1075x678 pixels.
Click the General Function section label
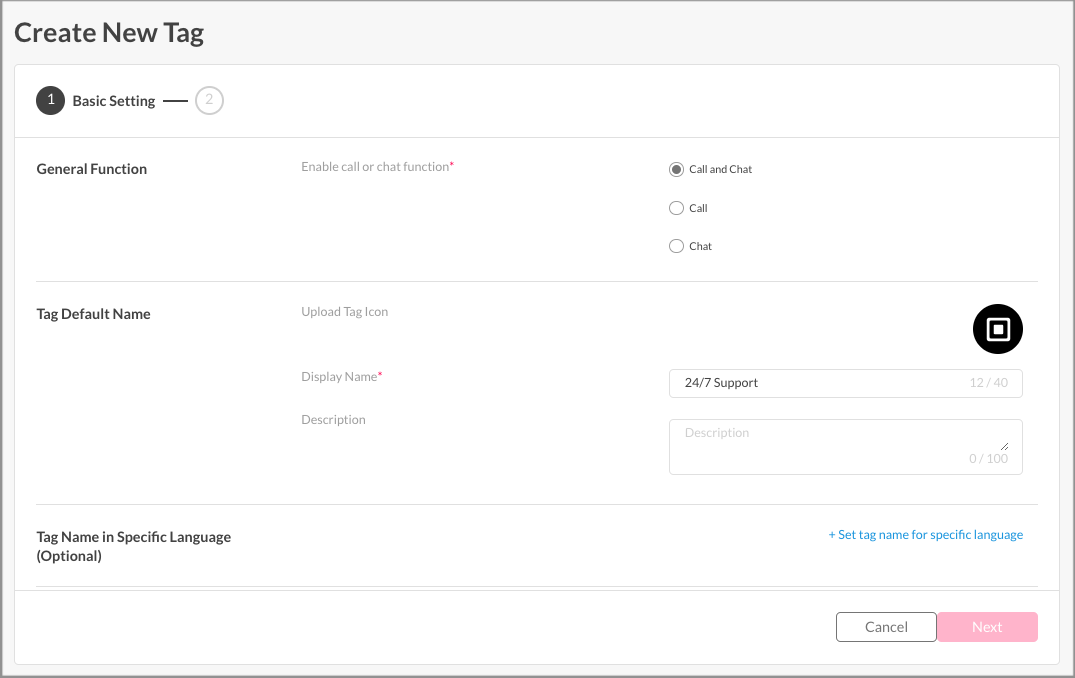[x=92, y=169]
